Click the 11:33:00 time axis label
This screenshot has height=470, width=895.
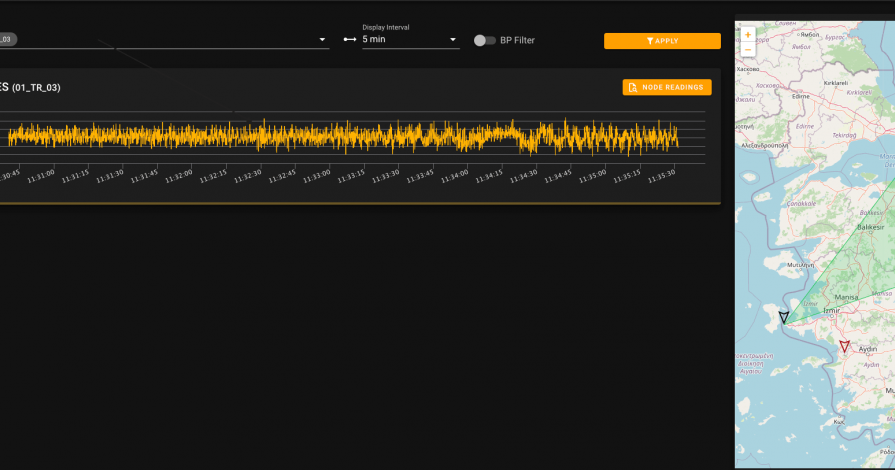point(317,175)
